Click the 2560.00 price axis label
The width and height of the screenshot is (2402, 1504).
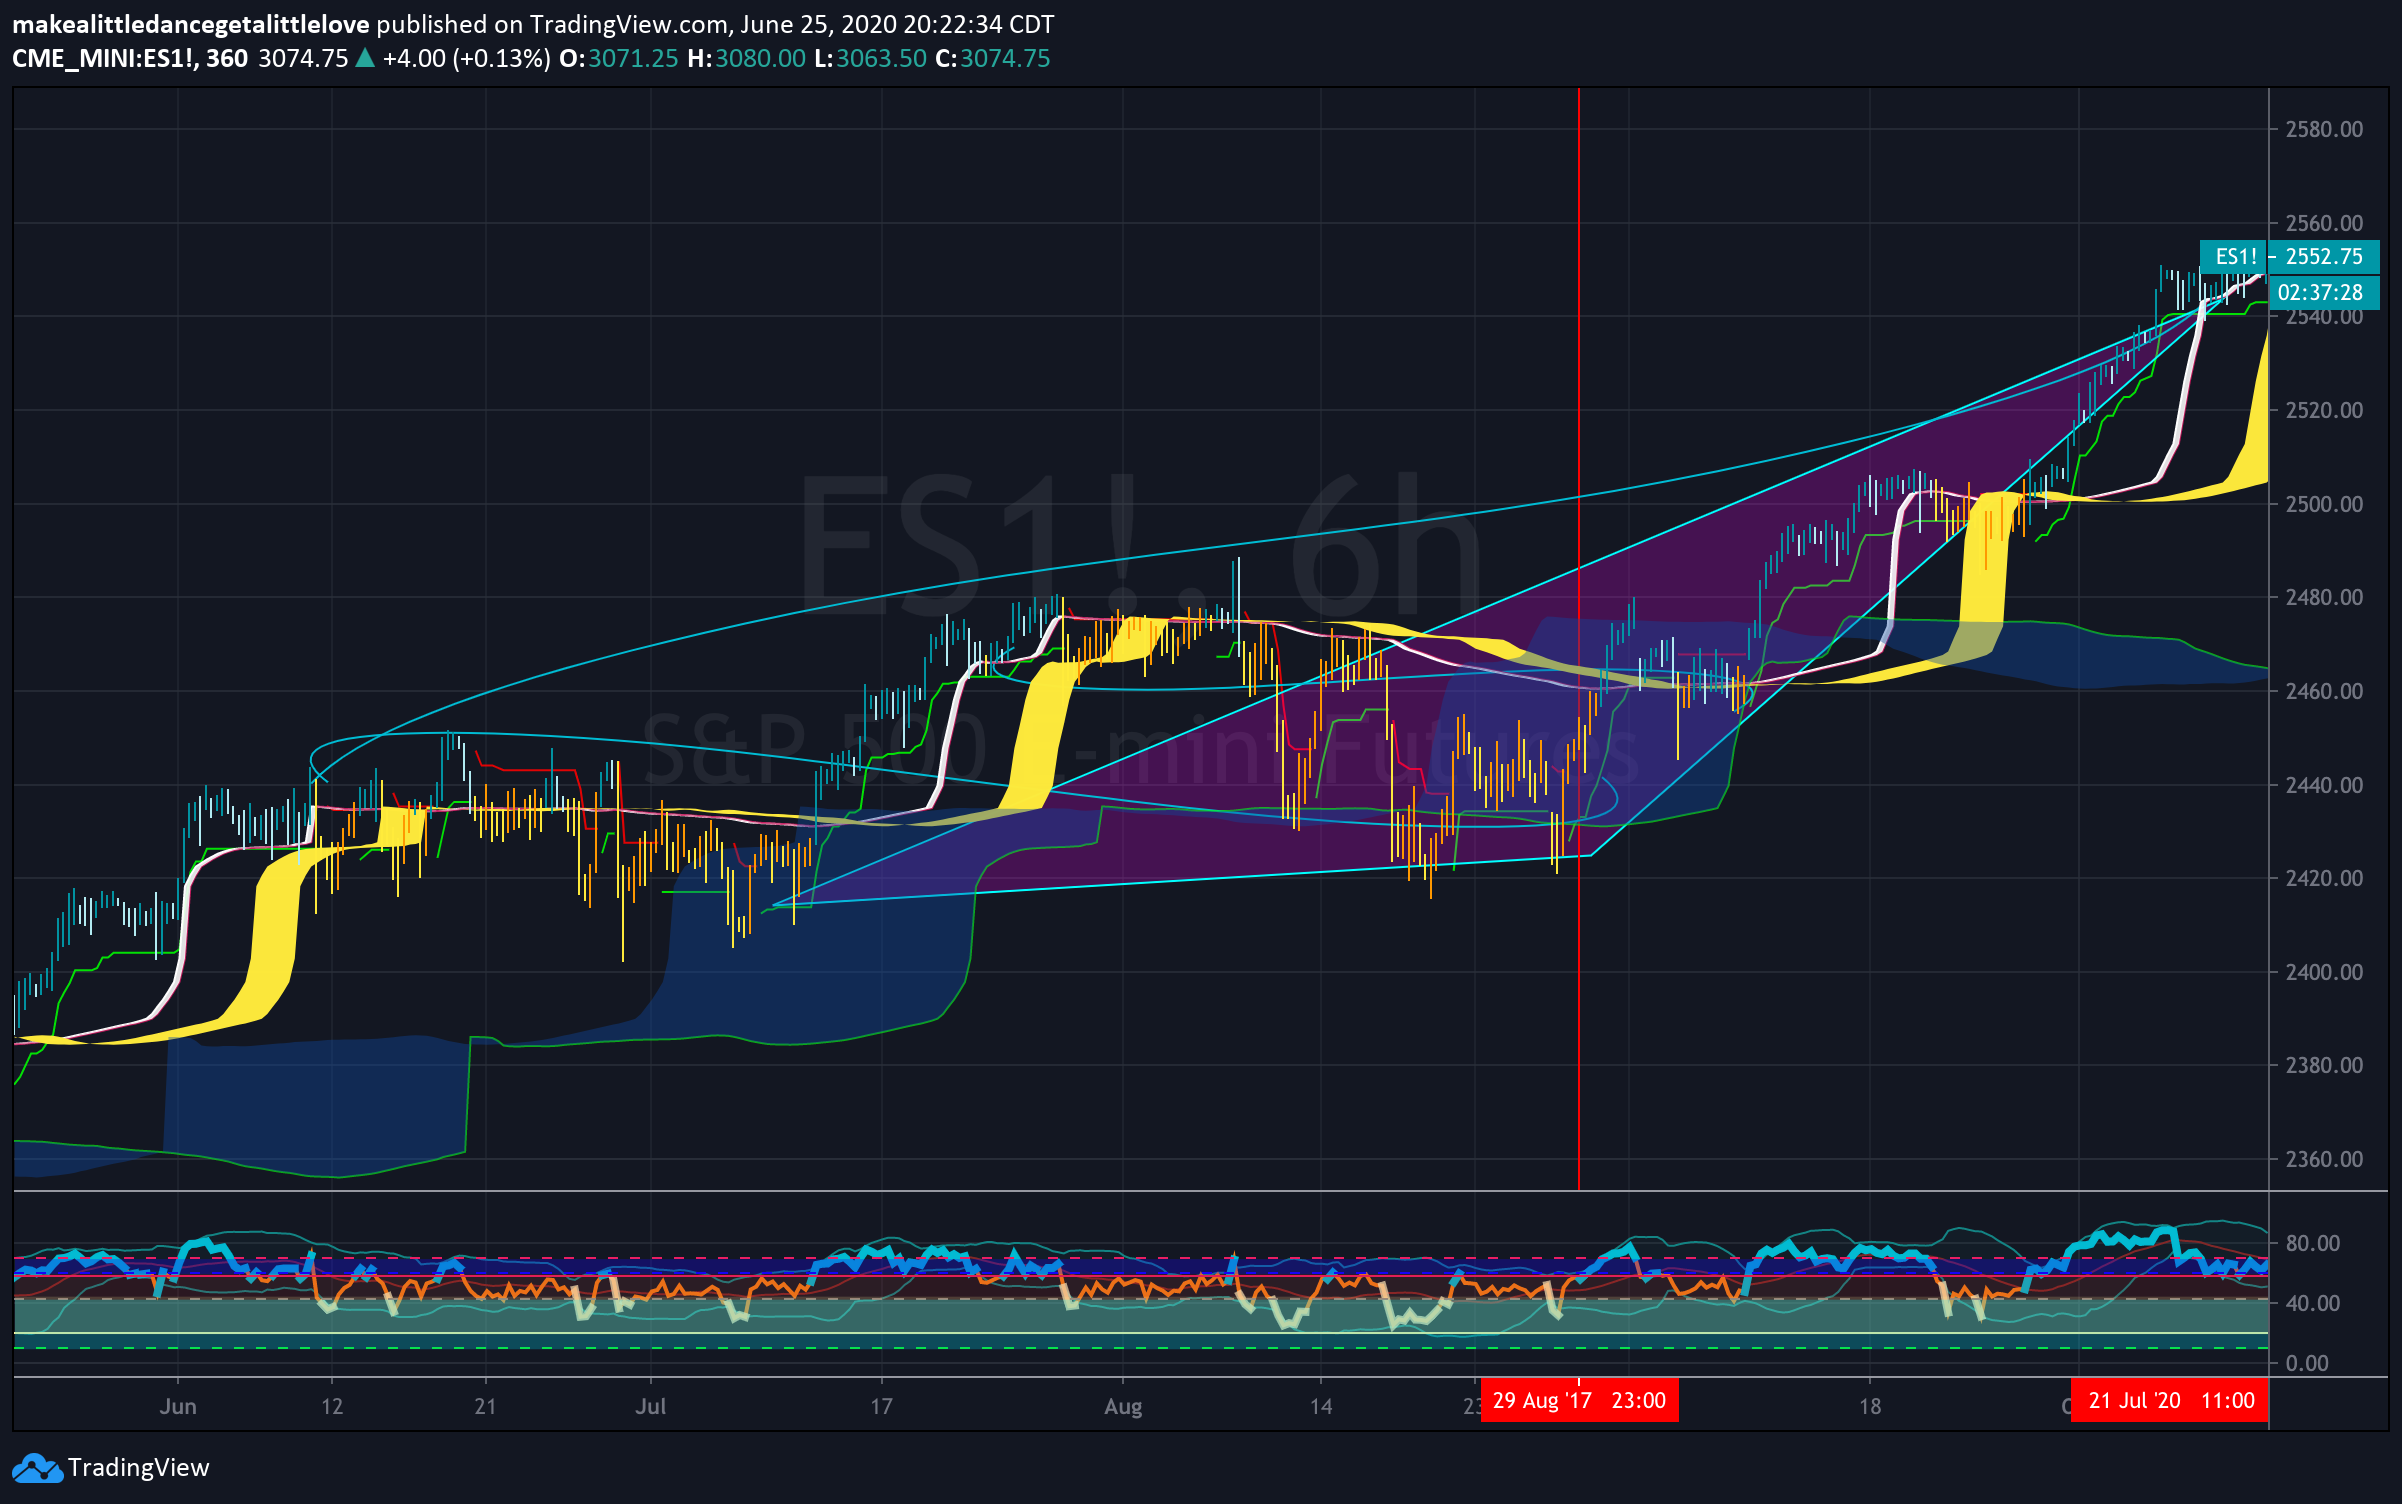point(2324,223)
